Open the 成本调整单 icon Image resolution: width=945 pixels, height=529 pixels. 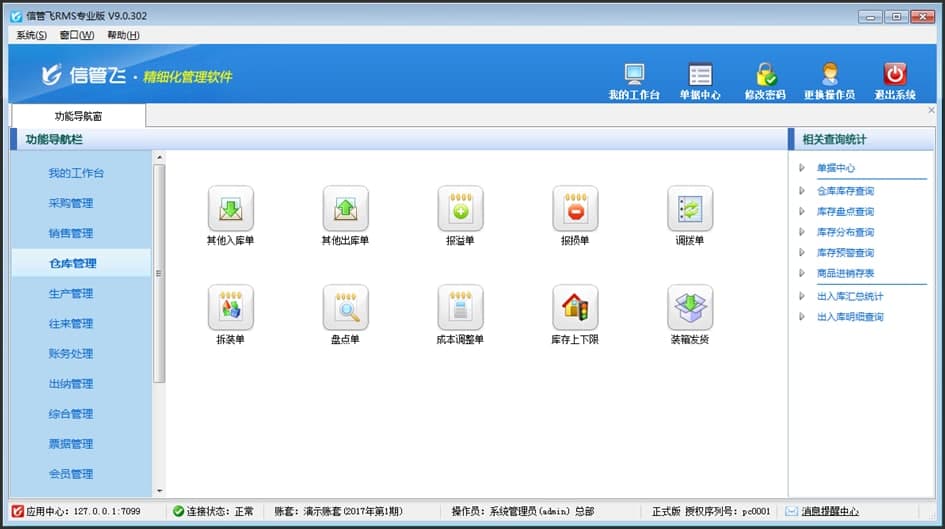460,307
